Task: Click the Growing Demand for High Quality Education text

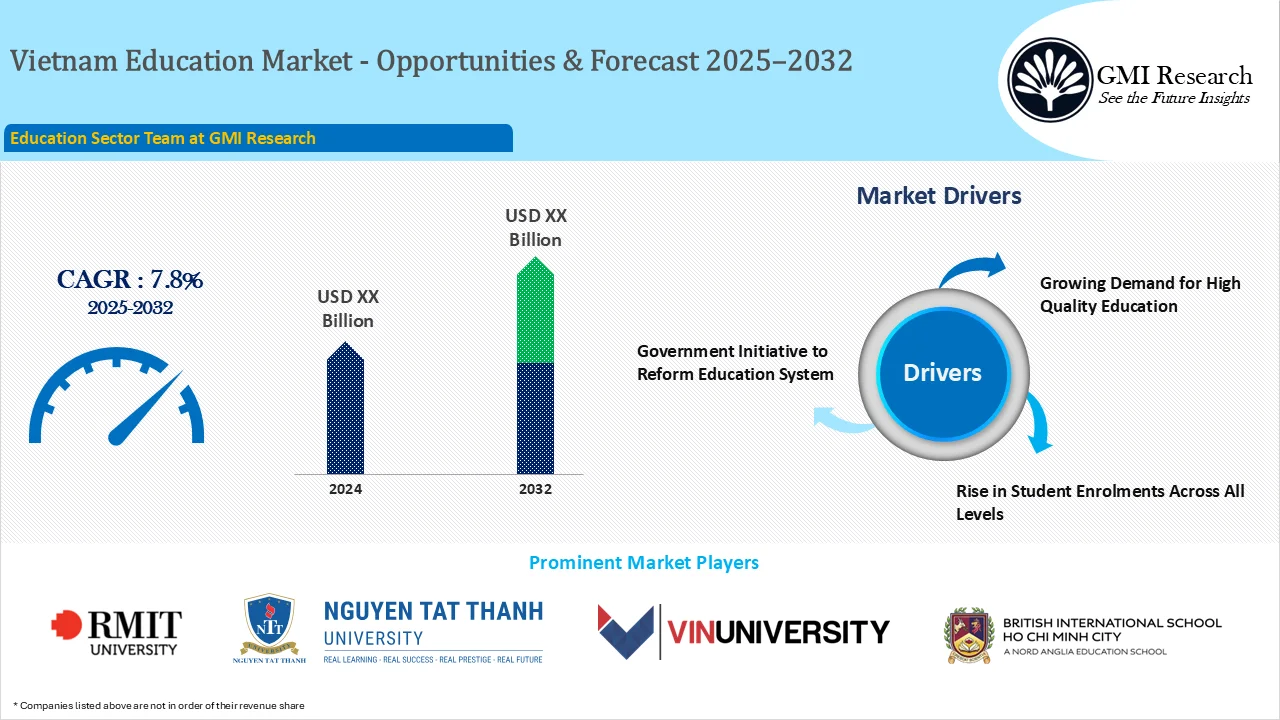Action: pyautogui.click(x=1139, y=294)
